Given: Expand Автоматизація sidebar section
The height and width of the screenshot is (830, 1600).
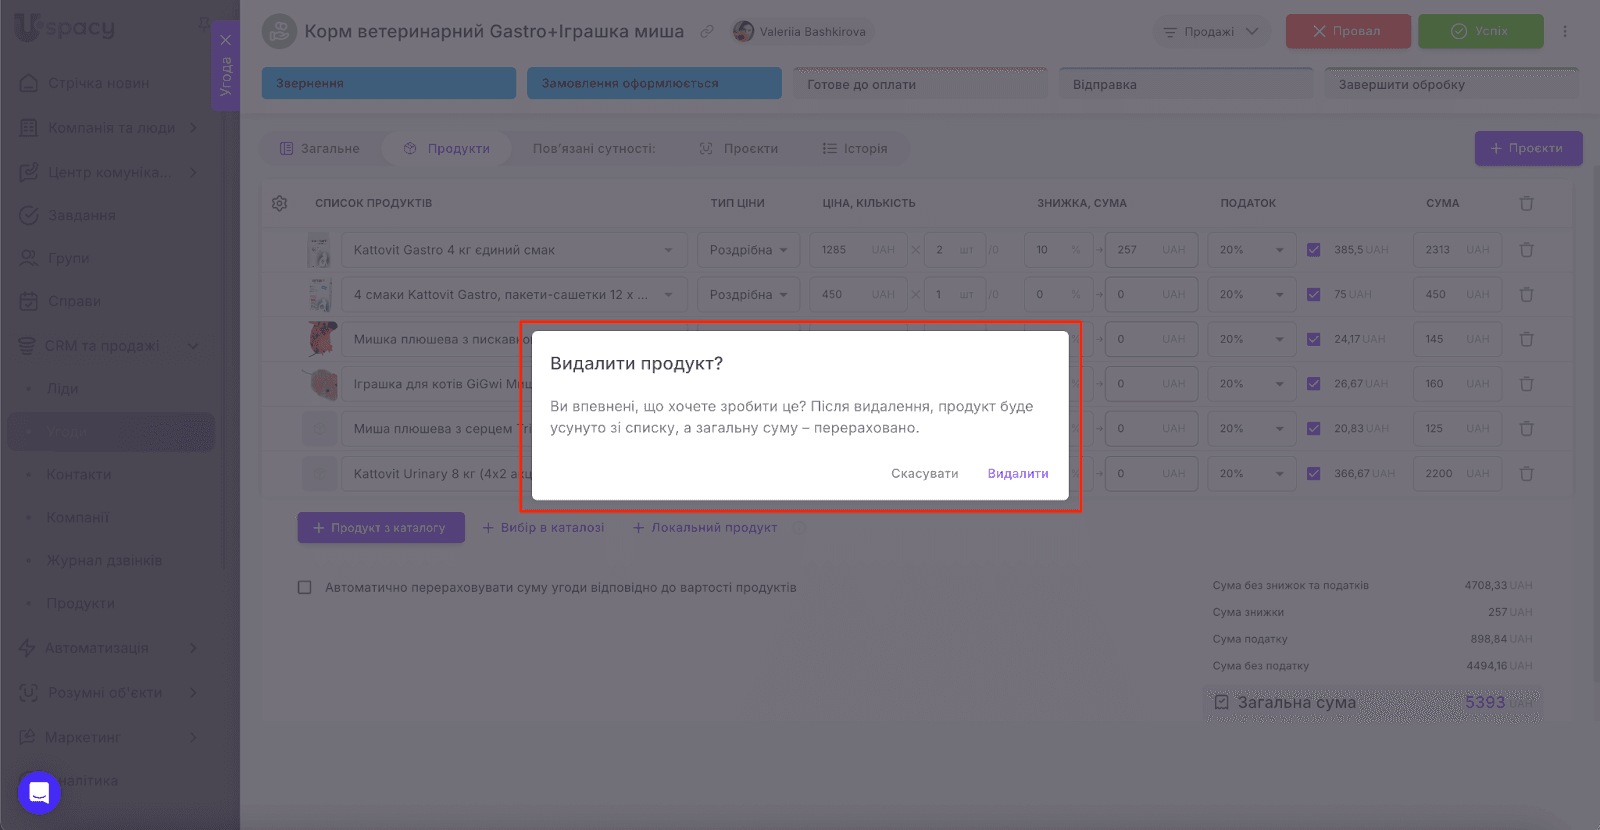Looking at the screenshot, I should click(193, 648).
